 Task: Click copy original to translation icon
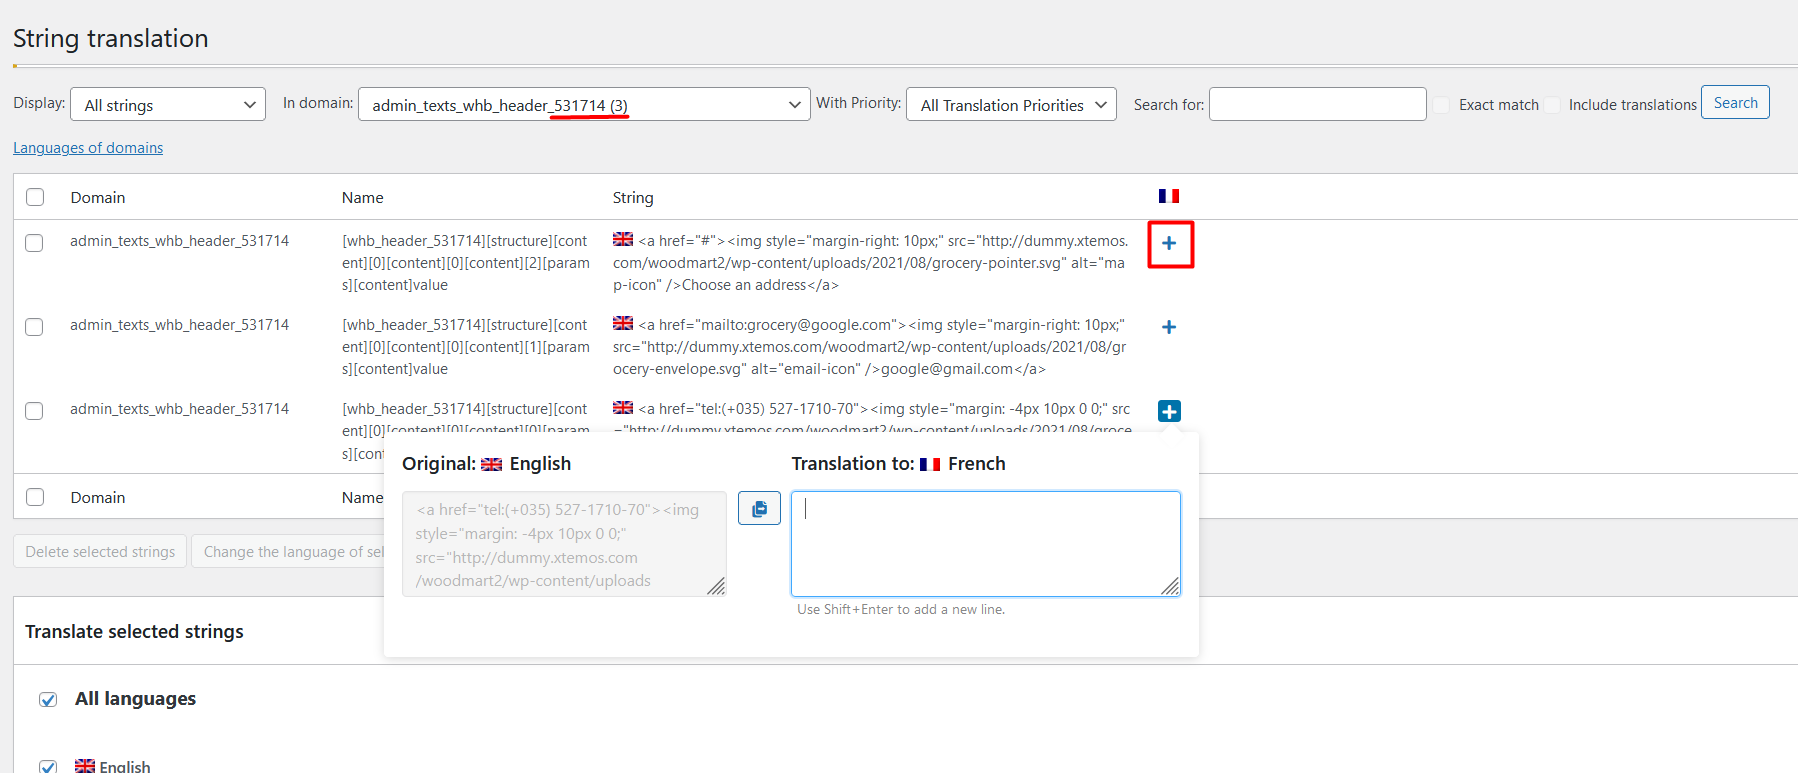coord(759,508)
